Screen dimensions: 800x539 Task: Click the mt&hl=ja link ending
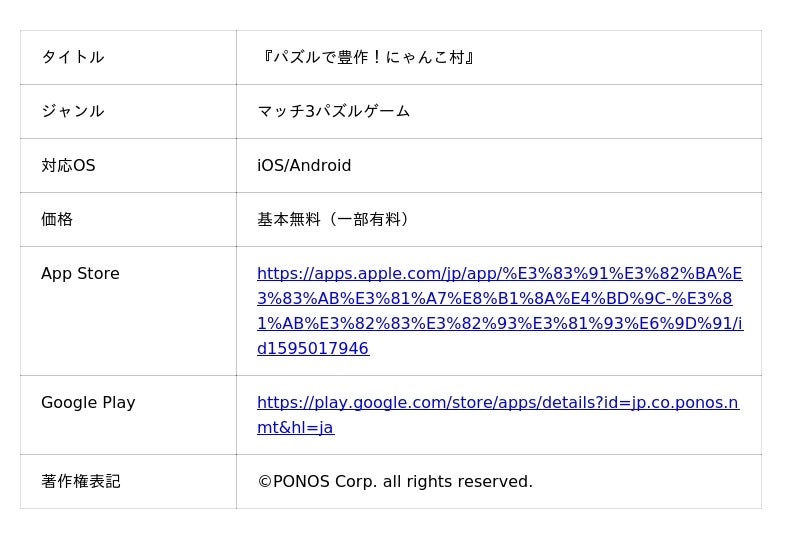pyautogui.click(x=295, y=428)
